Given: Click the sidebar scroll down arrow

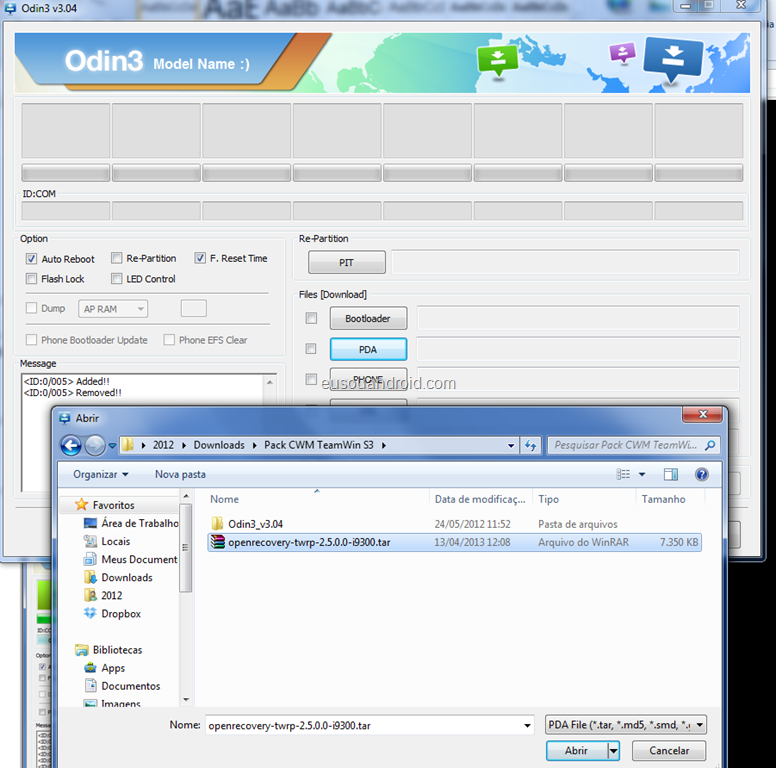Looking at the screenshot, I should [x=186, y=700].
